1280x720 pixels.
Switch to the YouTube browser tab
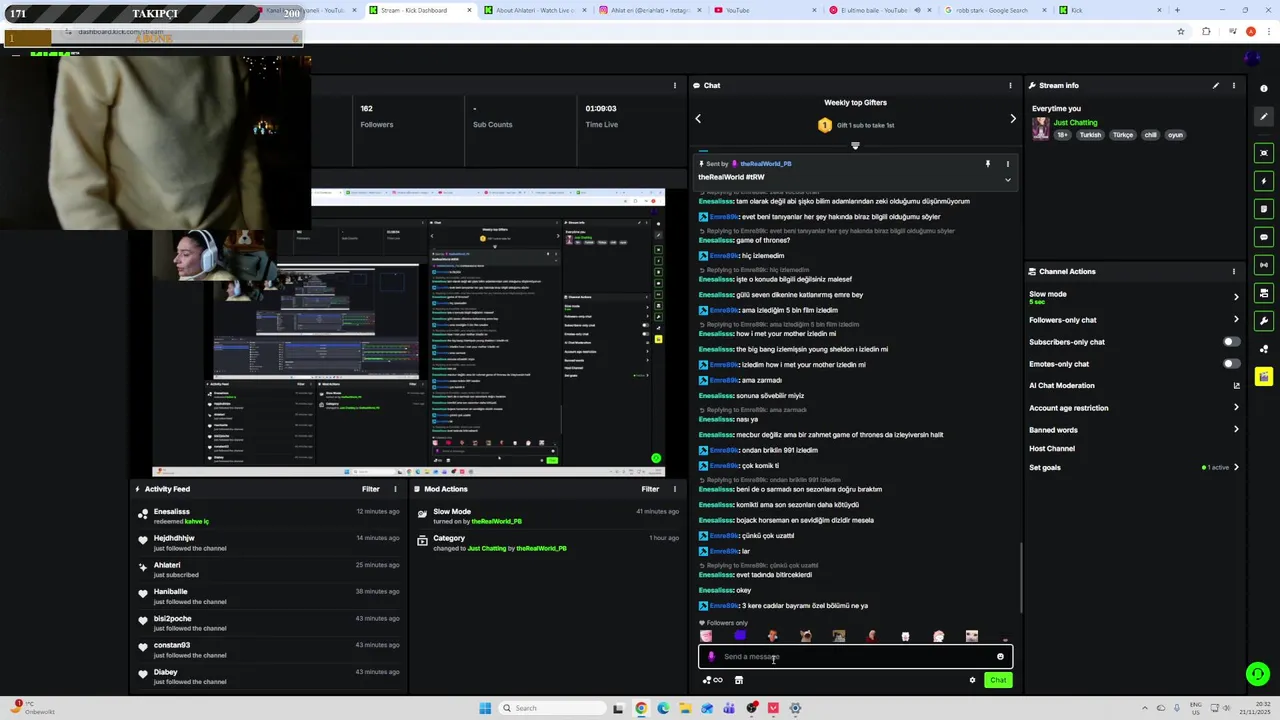click(765, 10)
